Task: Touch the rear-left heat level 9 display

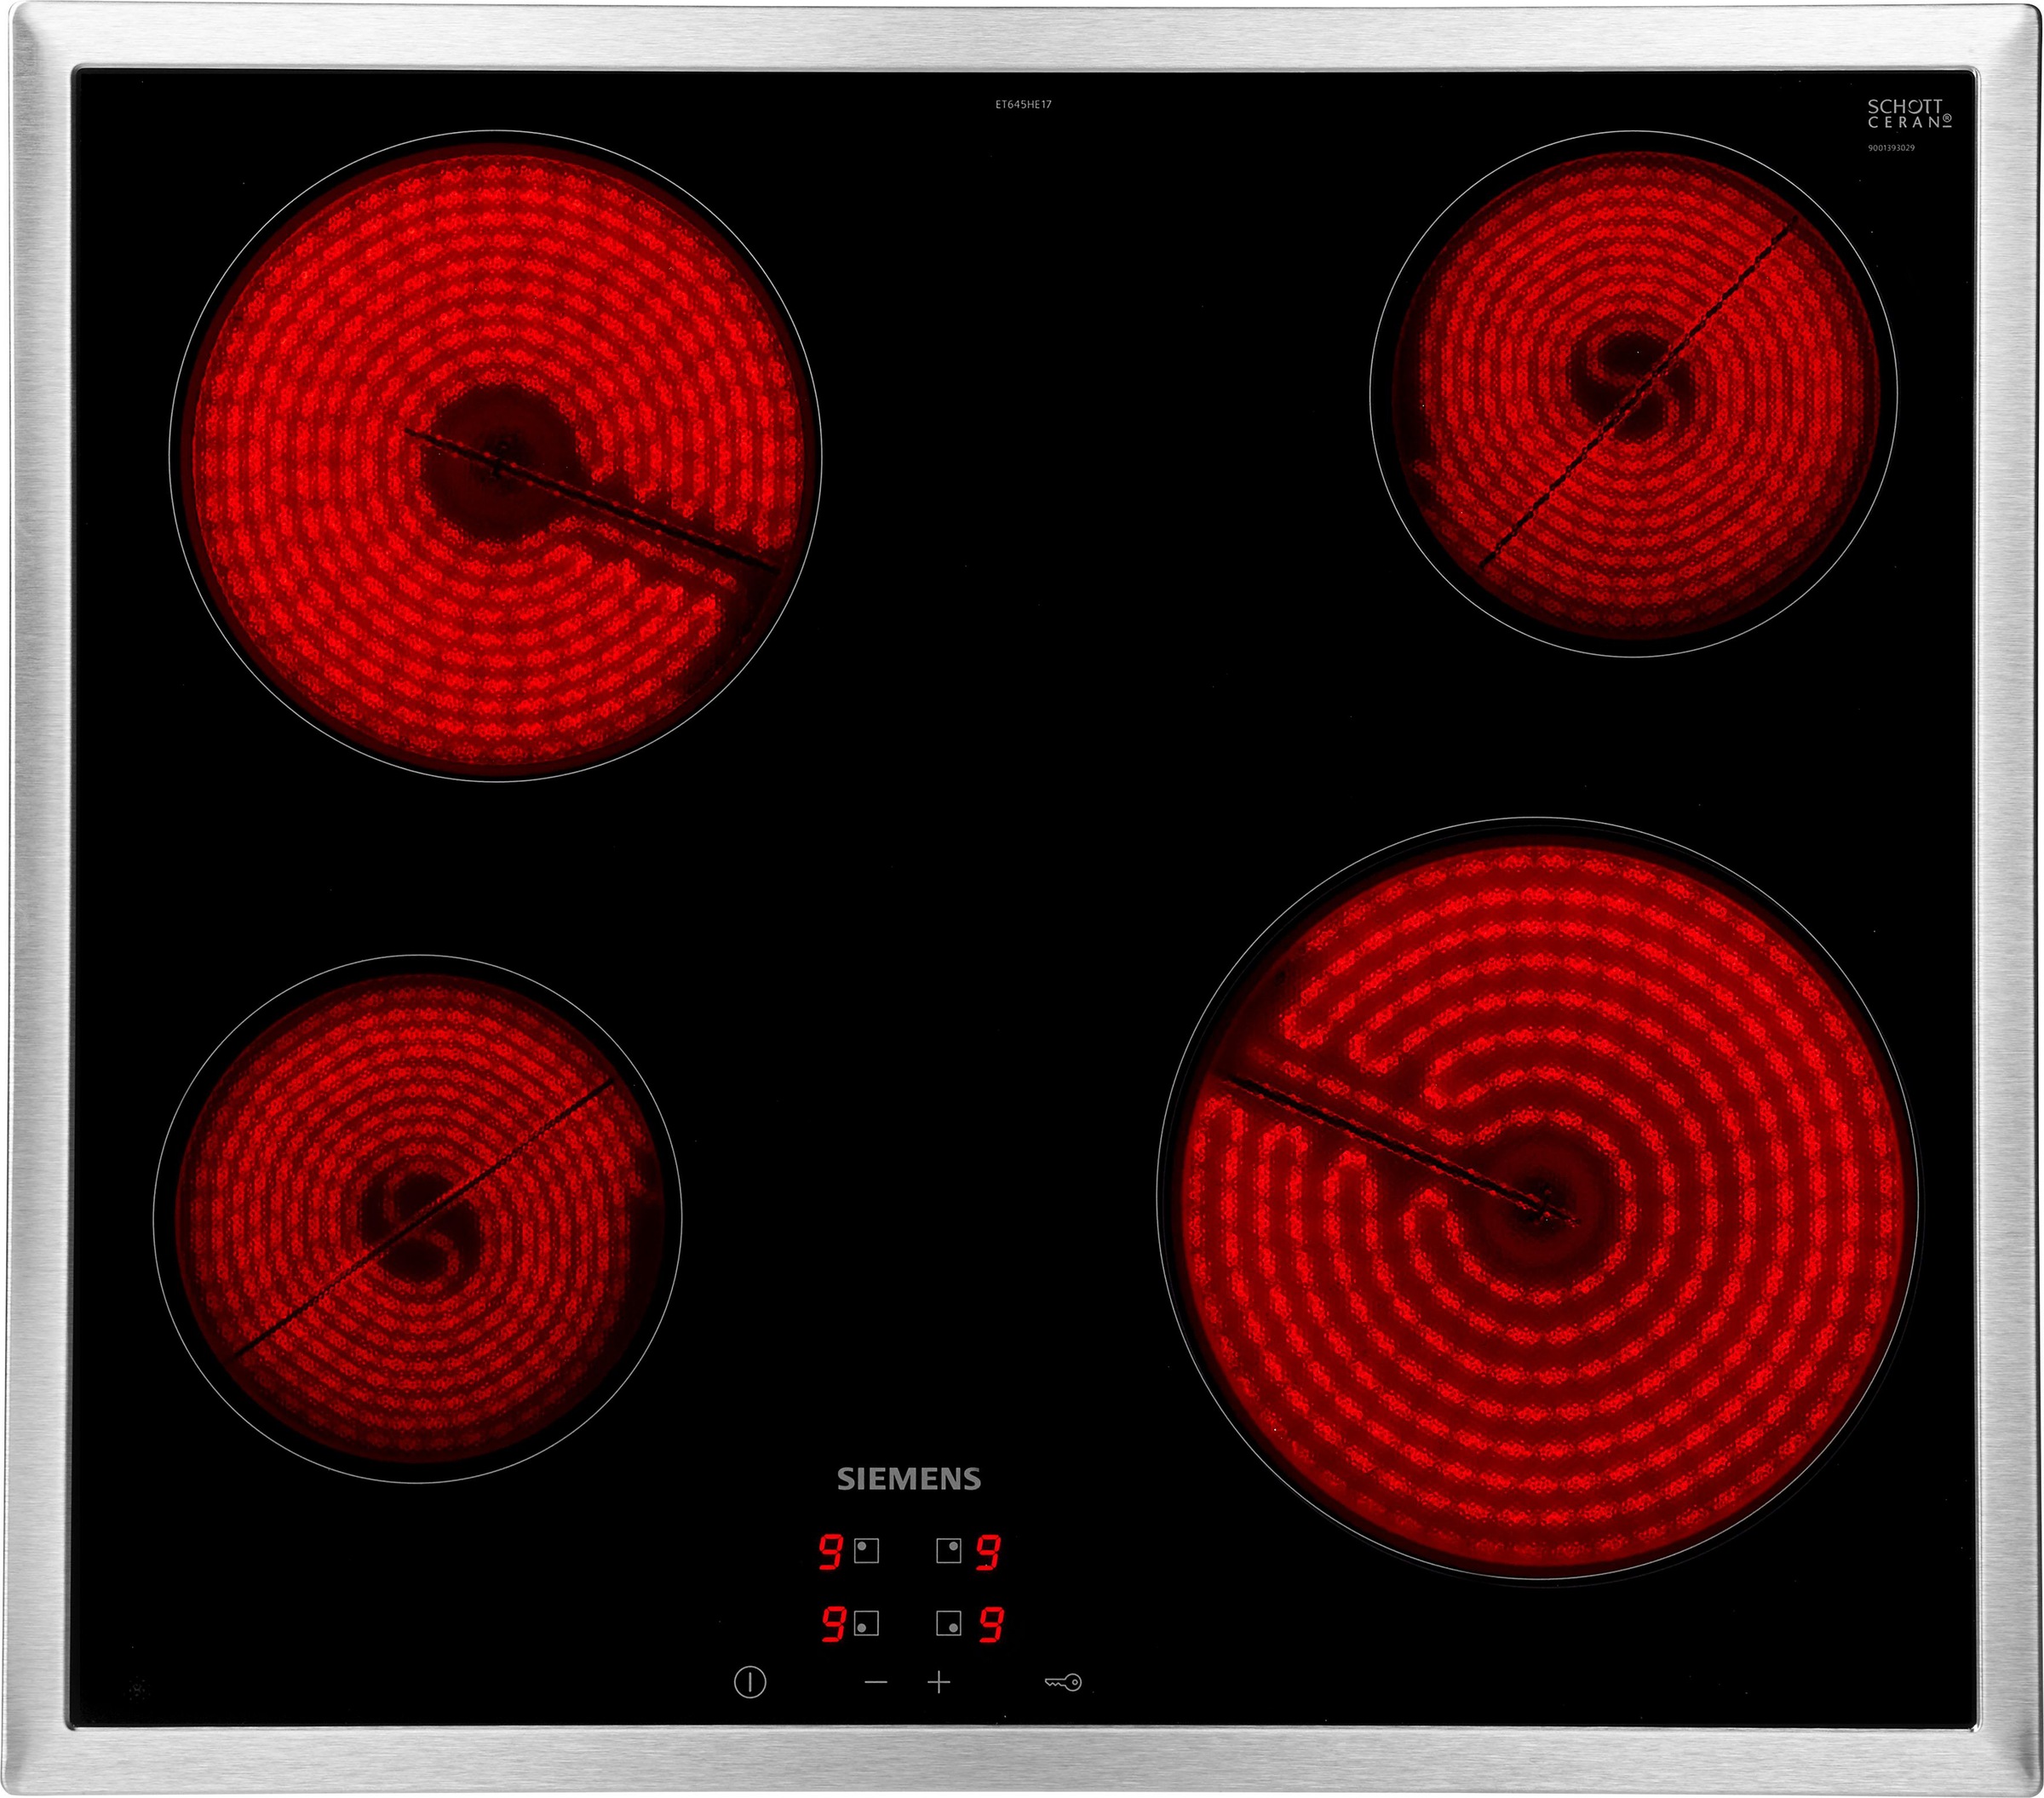Action: click(x=830, y=1552)
